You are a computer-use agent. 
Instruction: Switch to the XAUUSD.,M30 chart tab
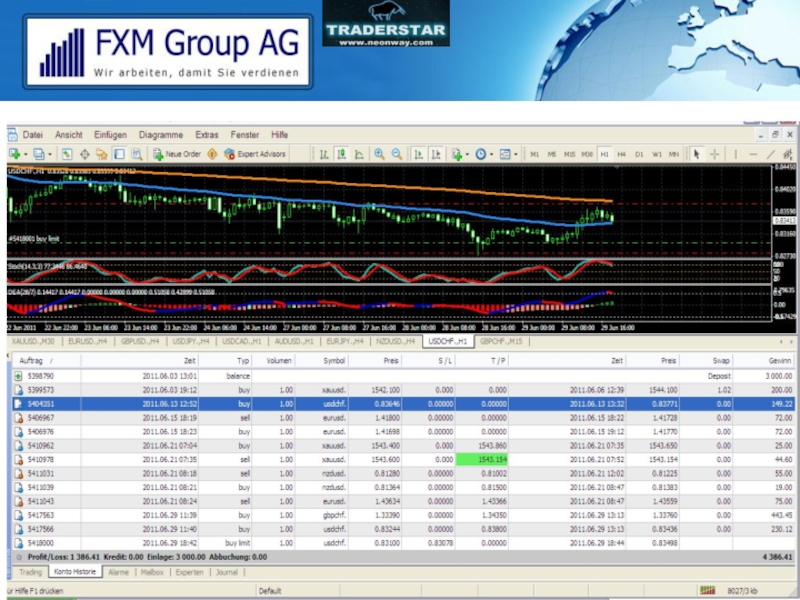click(x=33, y=341)
